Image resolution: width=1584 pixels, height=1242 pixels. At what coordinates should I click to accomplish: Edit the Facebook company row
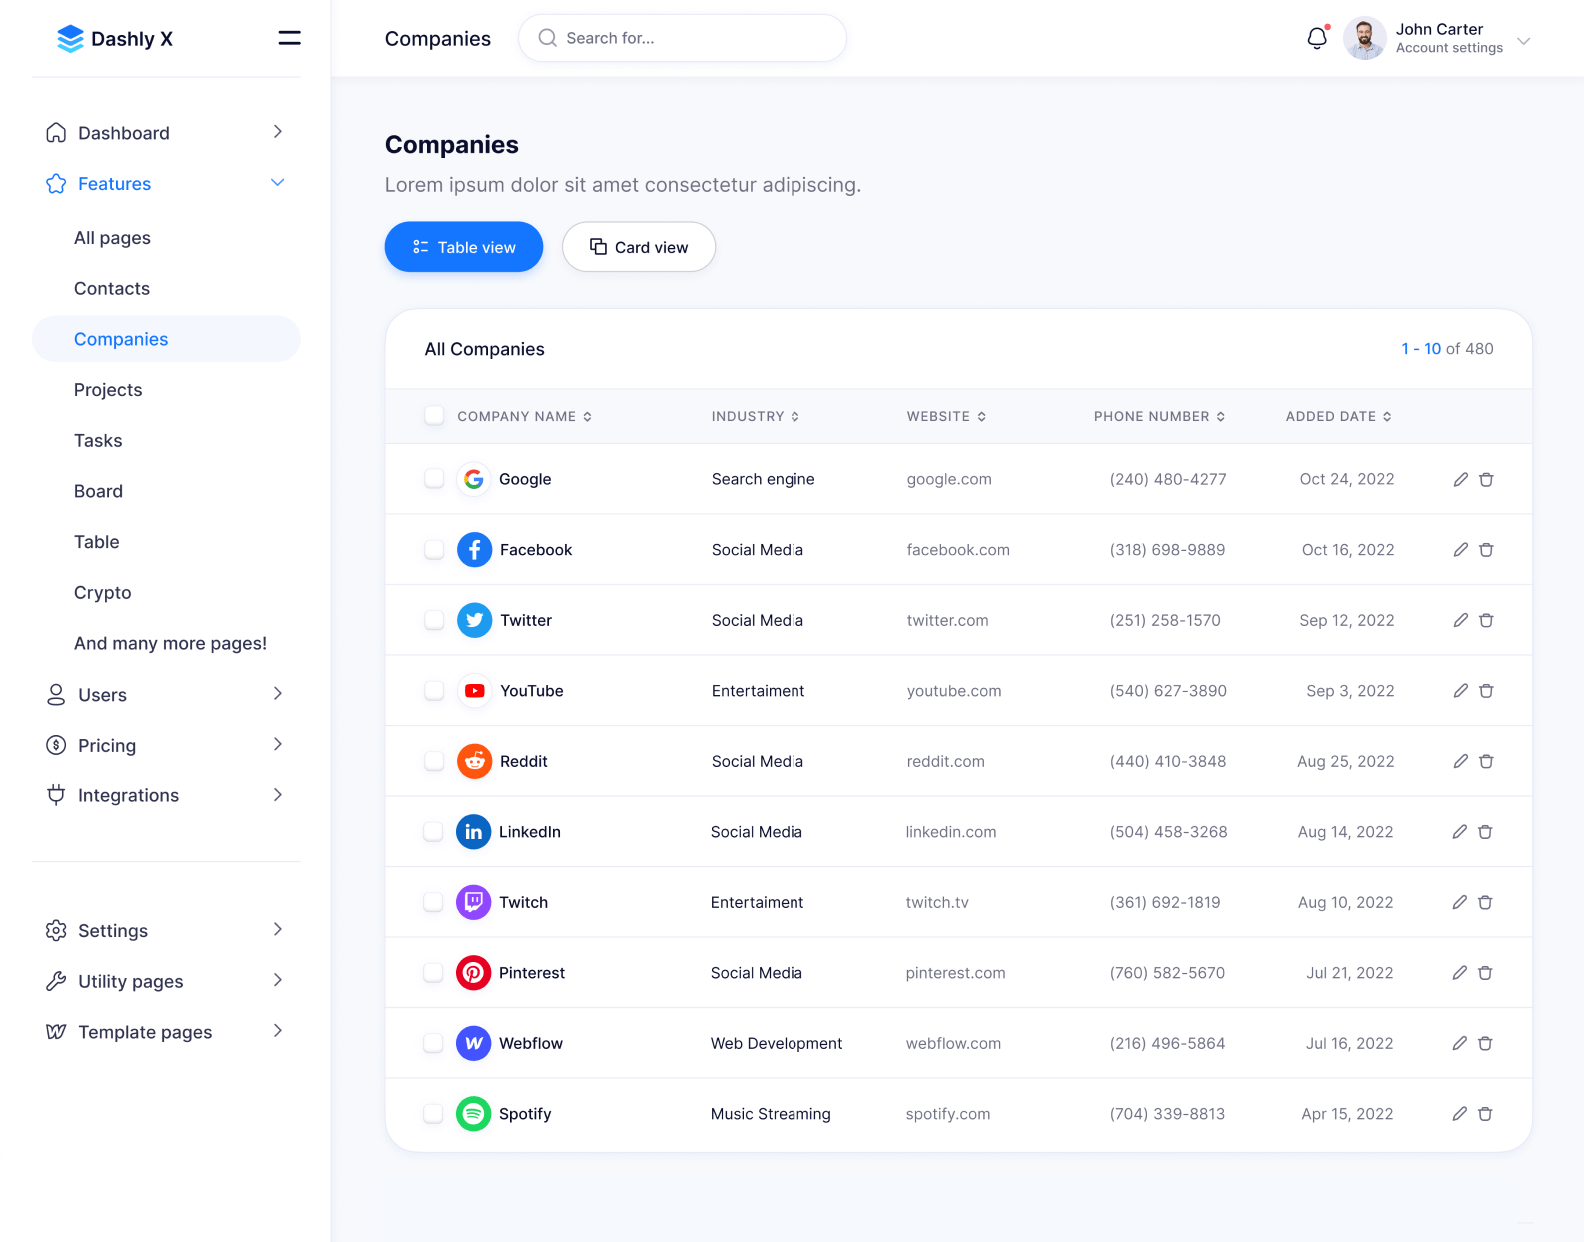[x=1460, y=550]
